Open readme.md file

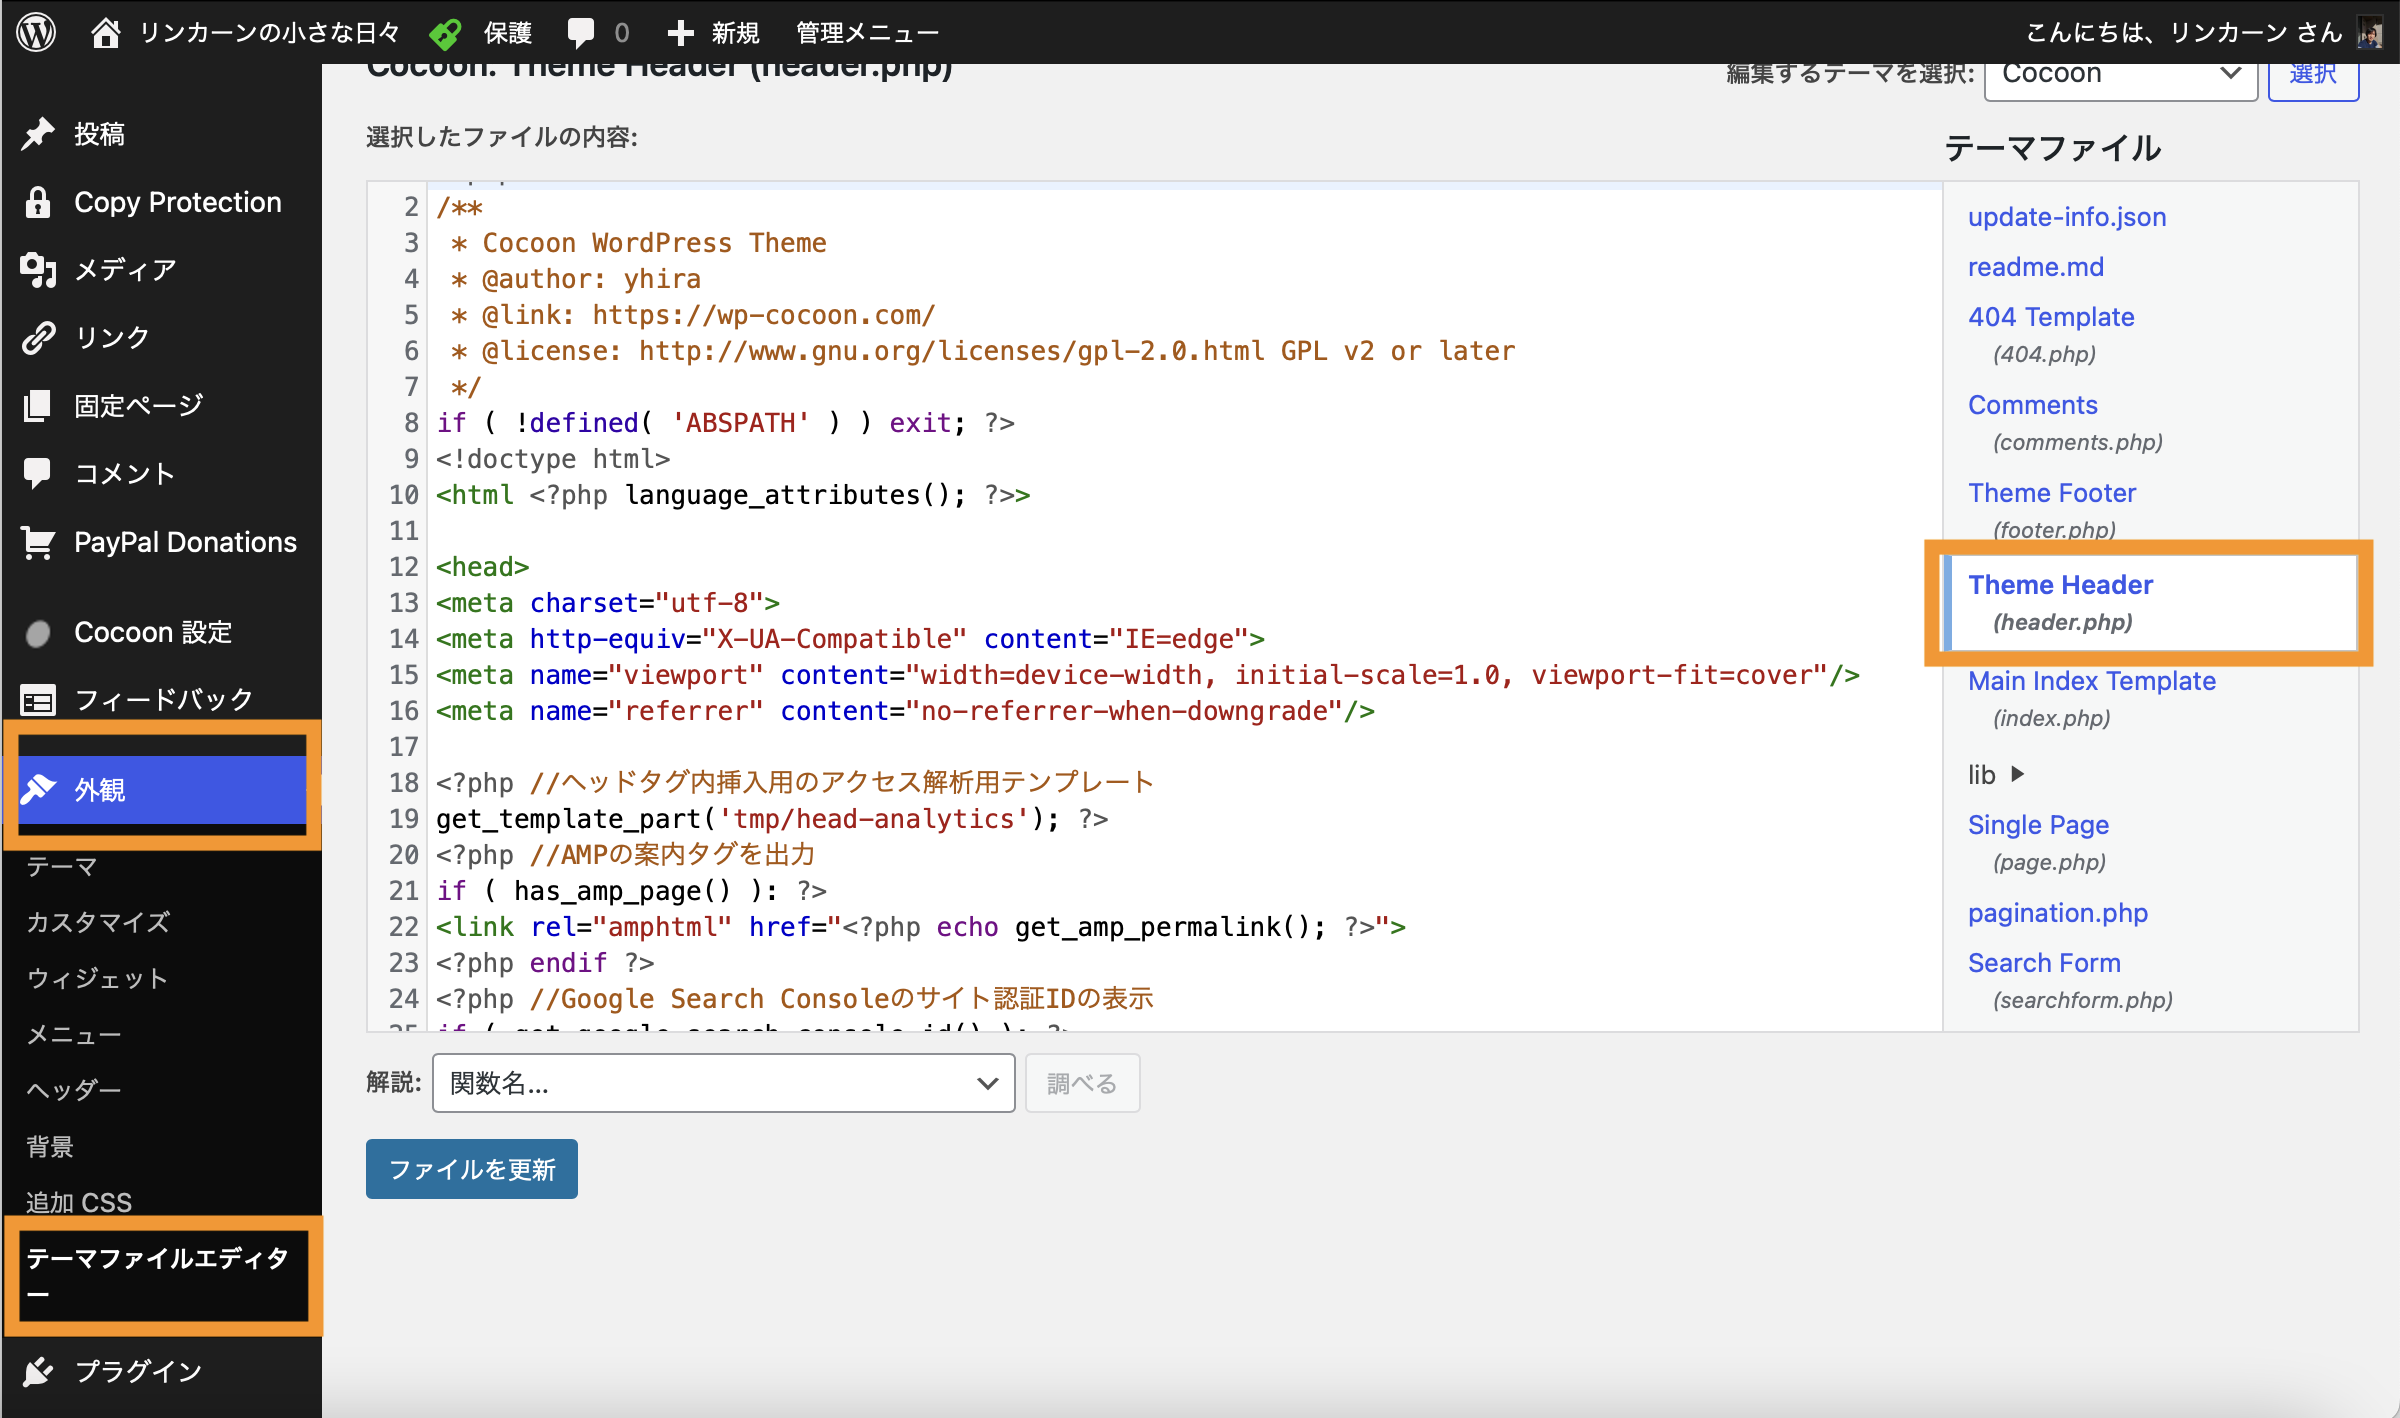[2036, 267]
